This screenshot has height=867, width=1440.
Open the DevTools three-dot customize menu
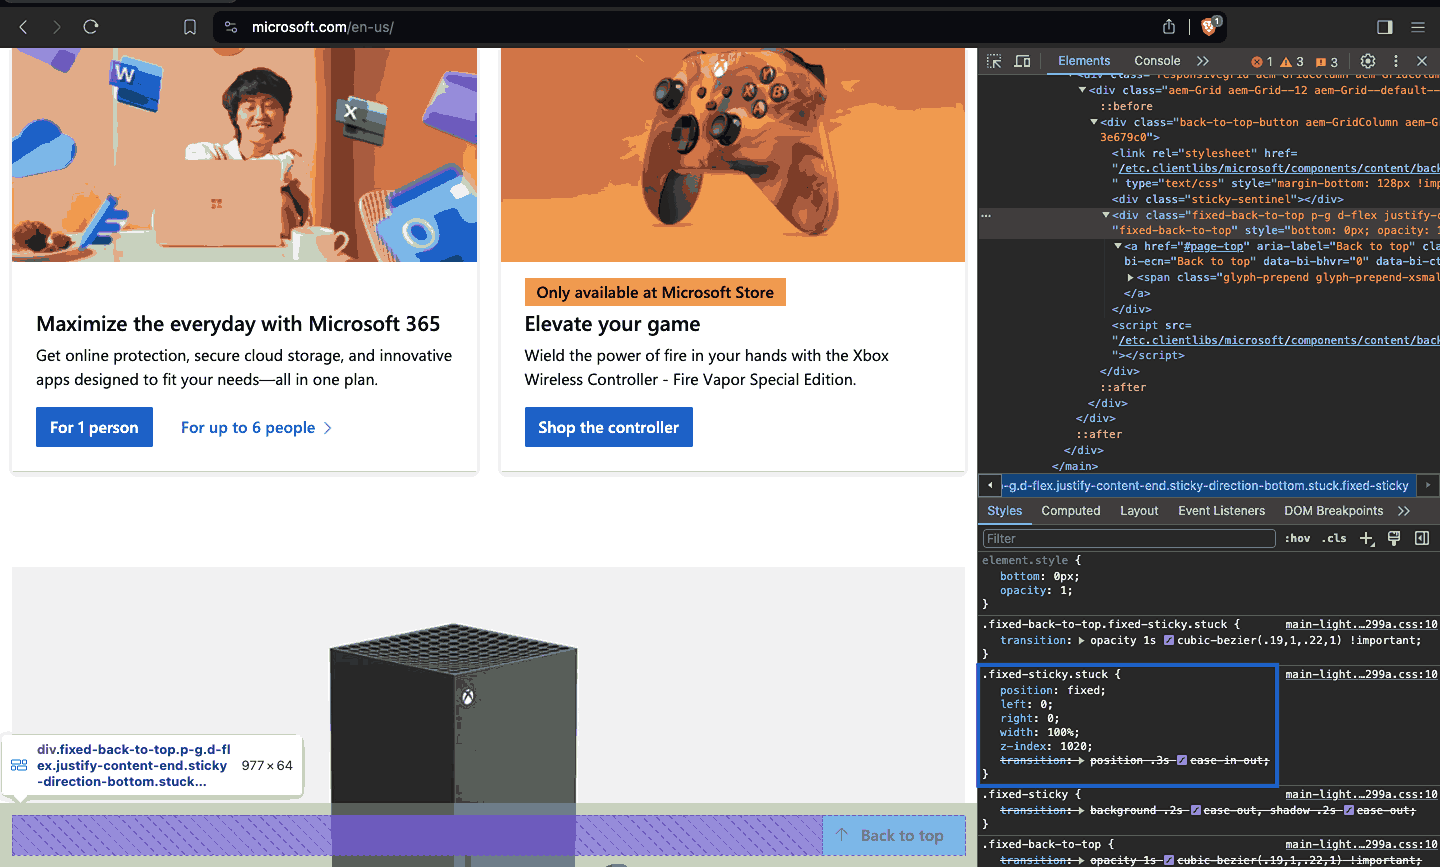pos(1396,61)
